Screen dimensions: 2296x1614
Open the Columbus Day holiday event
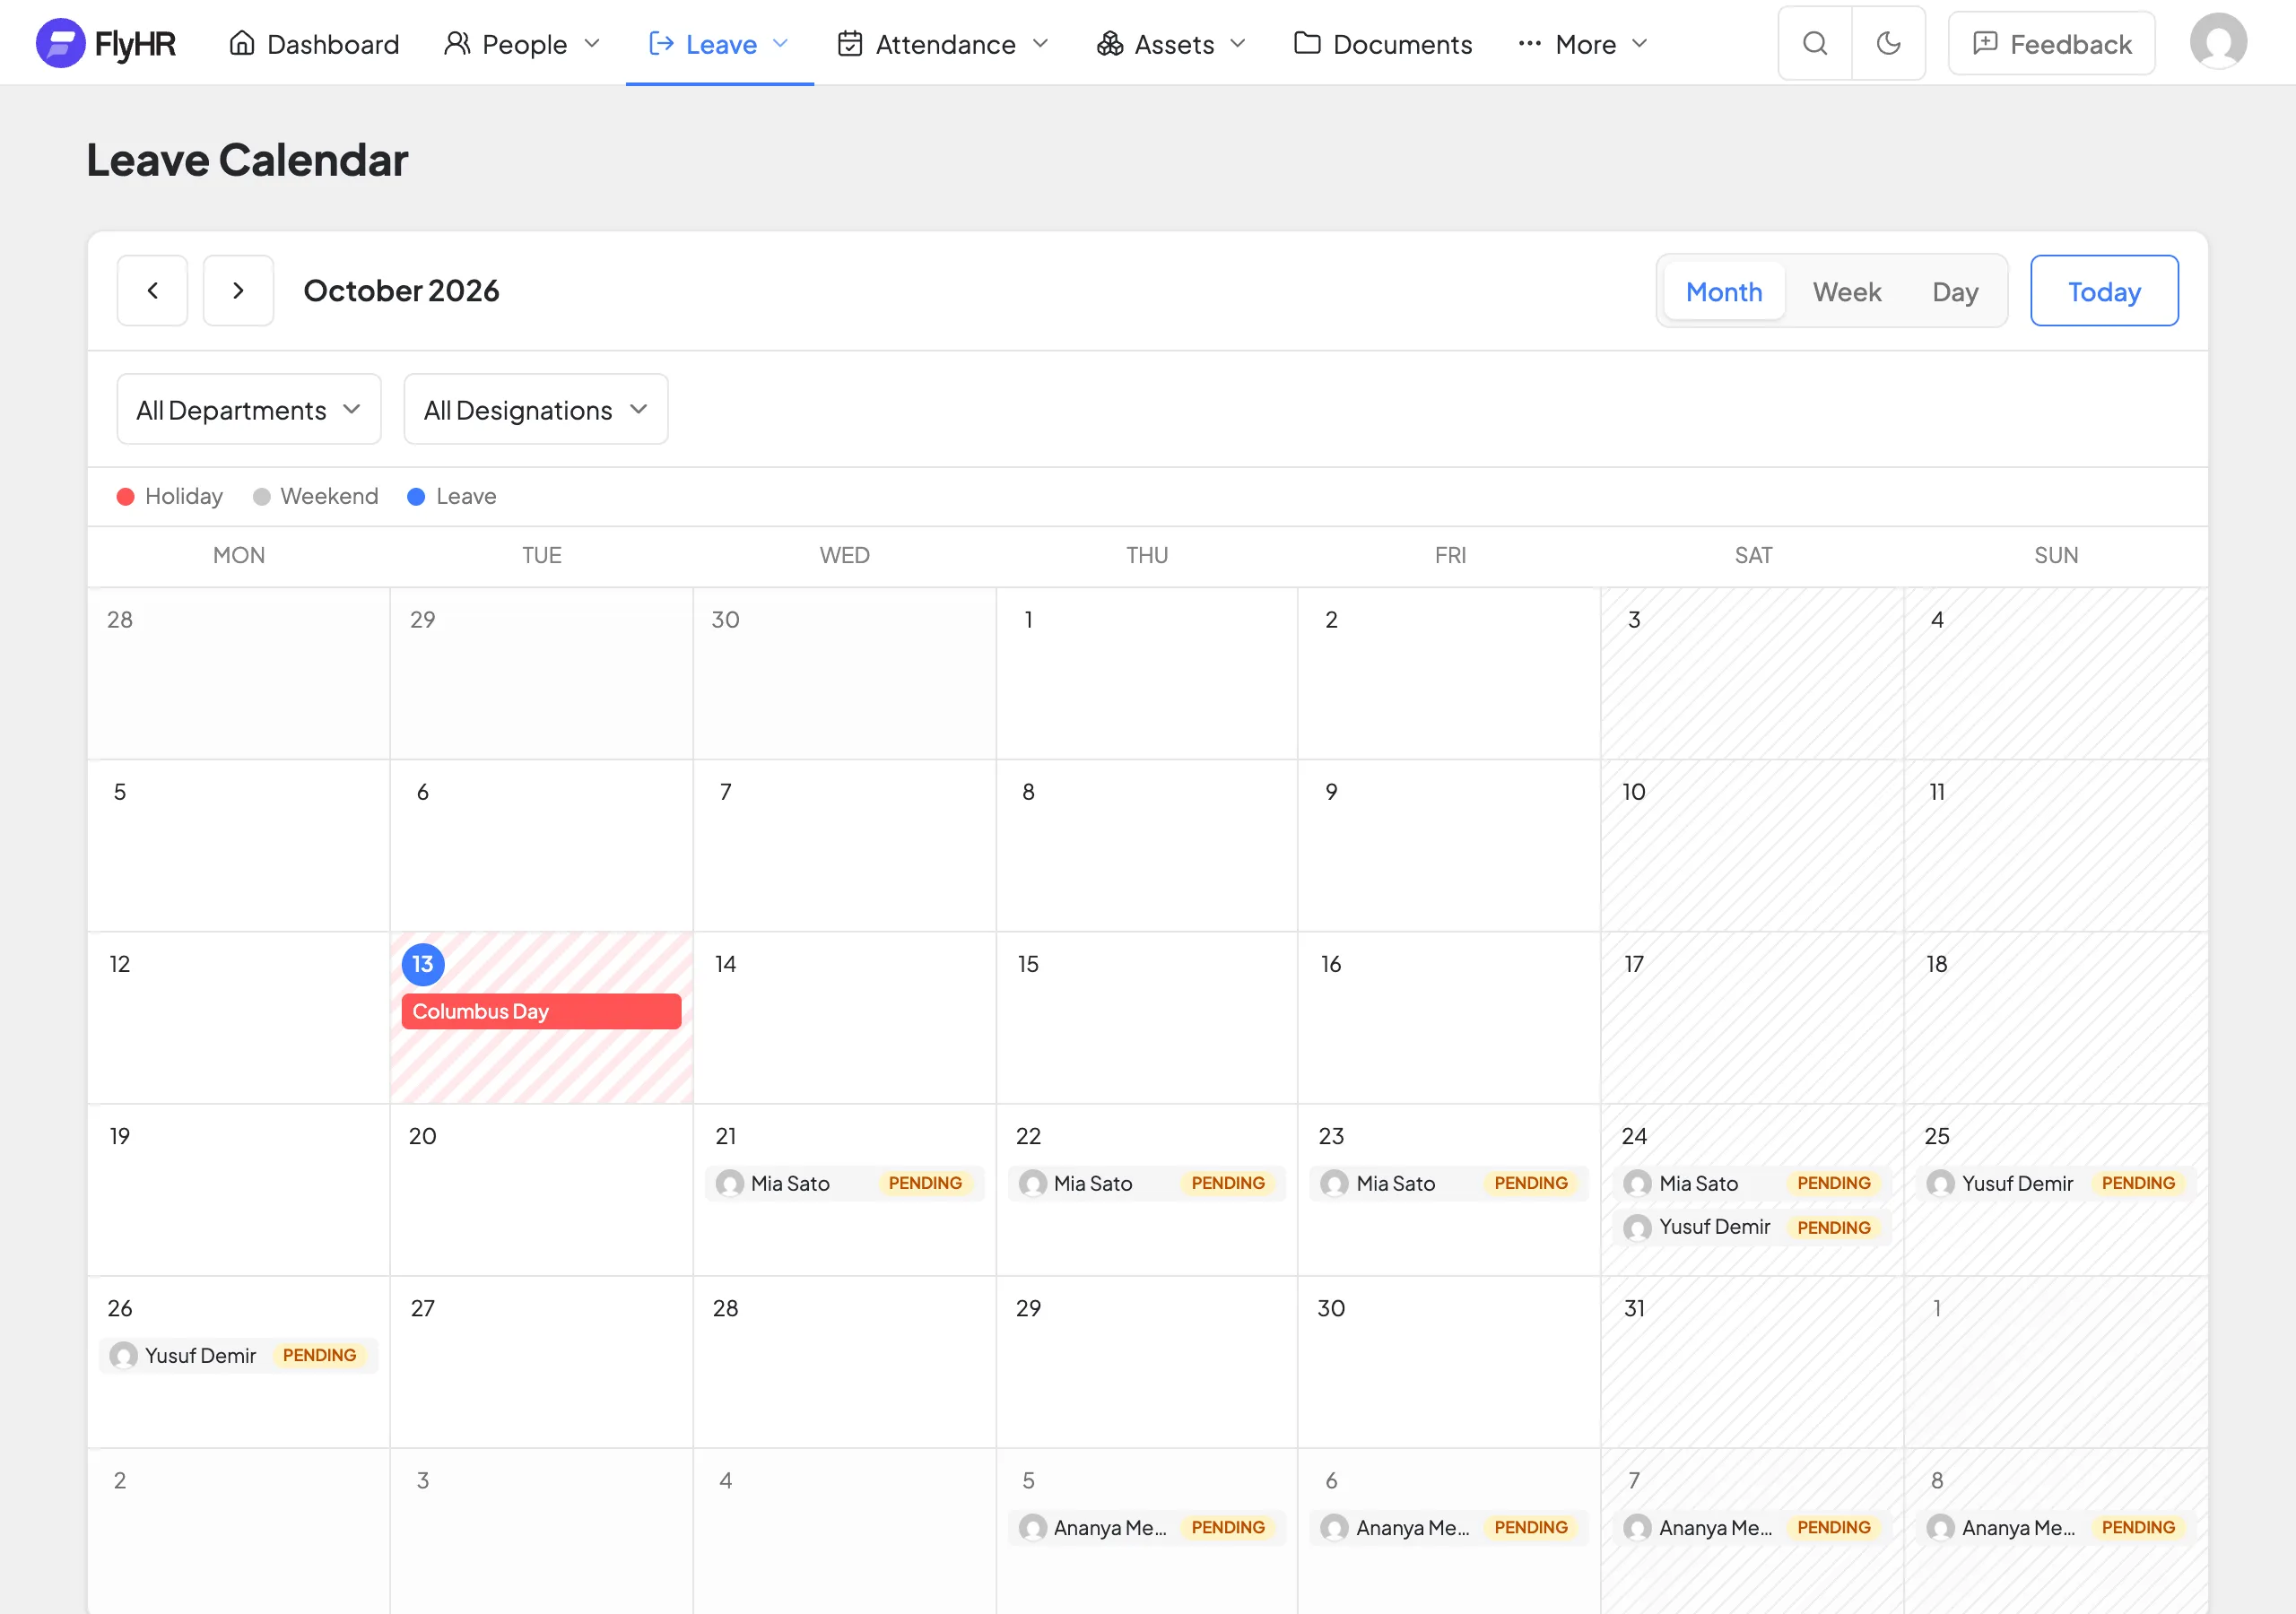[x=541, y=1011]
